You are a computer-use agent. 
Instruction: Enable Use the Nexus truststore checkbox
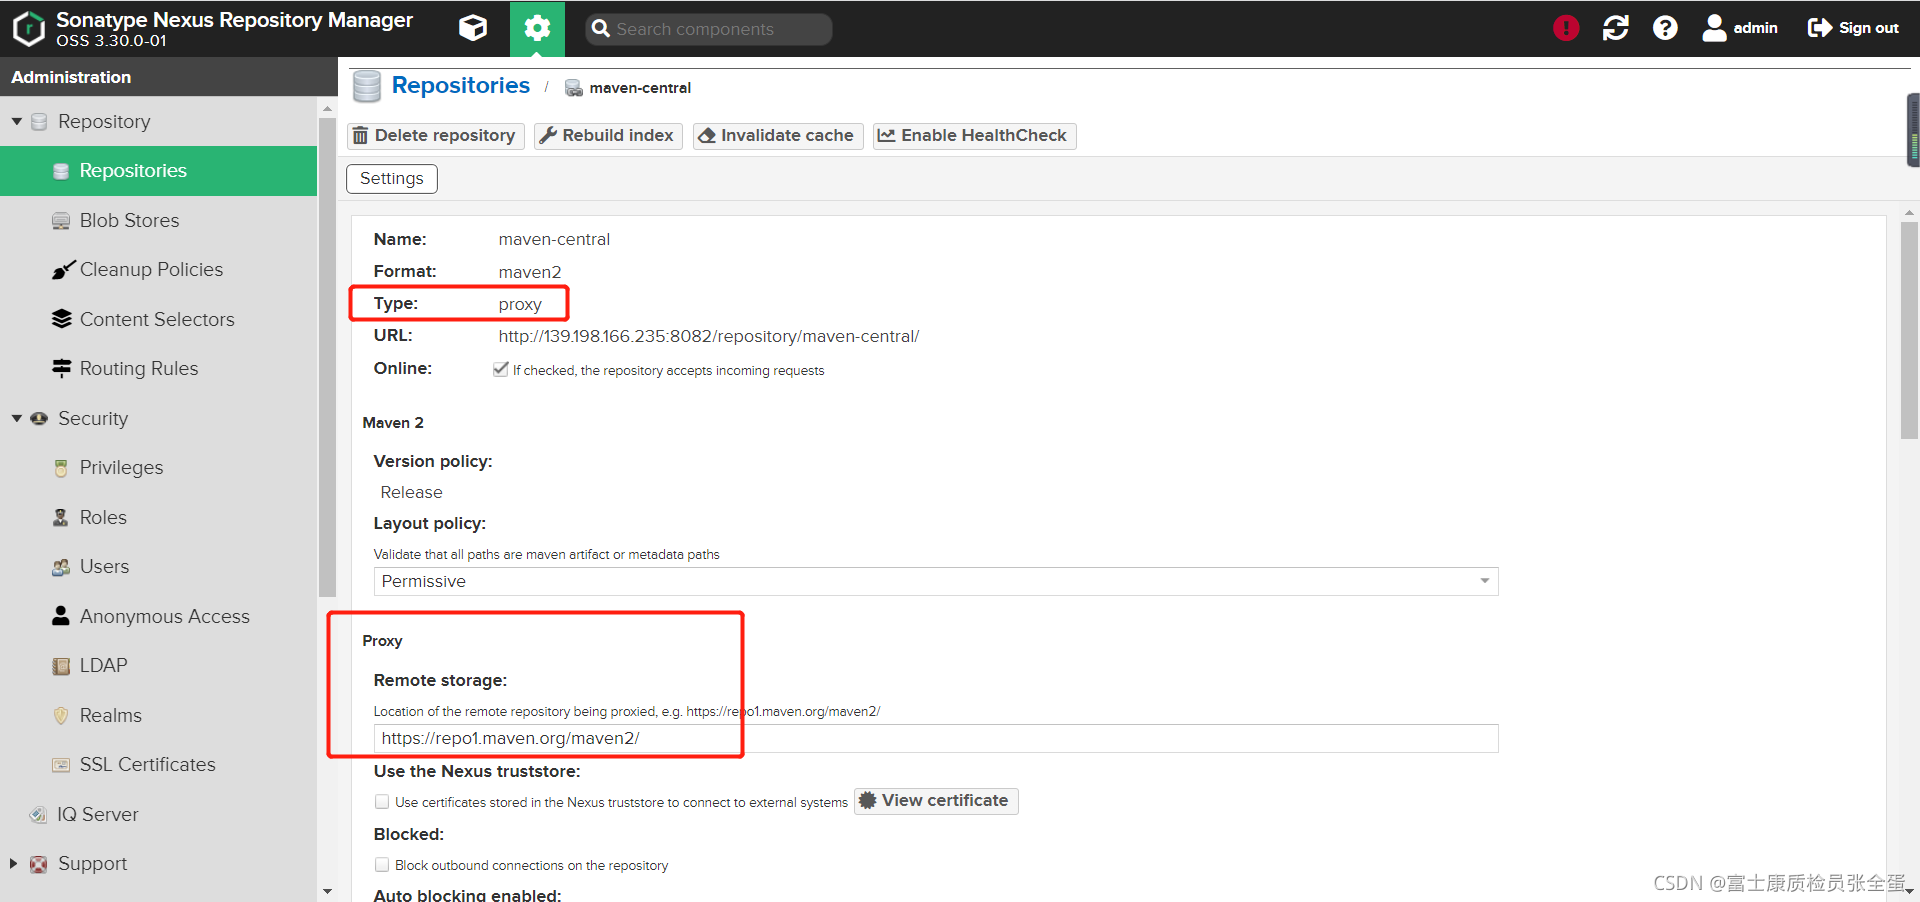point(382,801)
